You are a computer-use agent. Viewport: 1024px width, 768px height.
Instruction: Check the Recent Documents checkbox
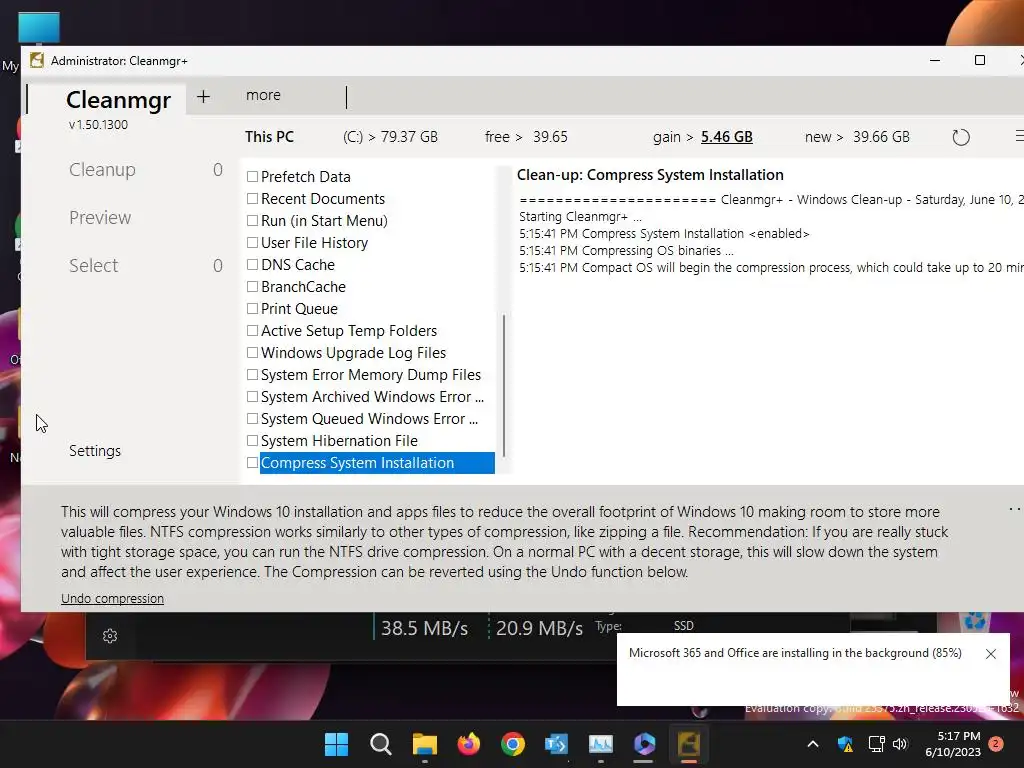[x=252, y=199]
